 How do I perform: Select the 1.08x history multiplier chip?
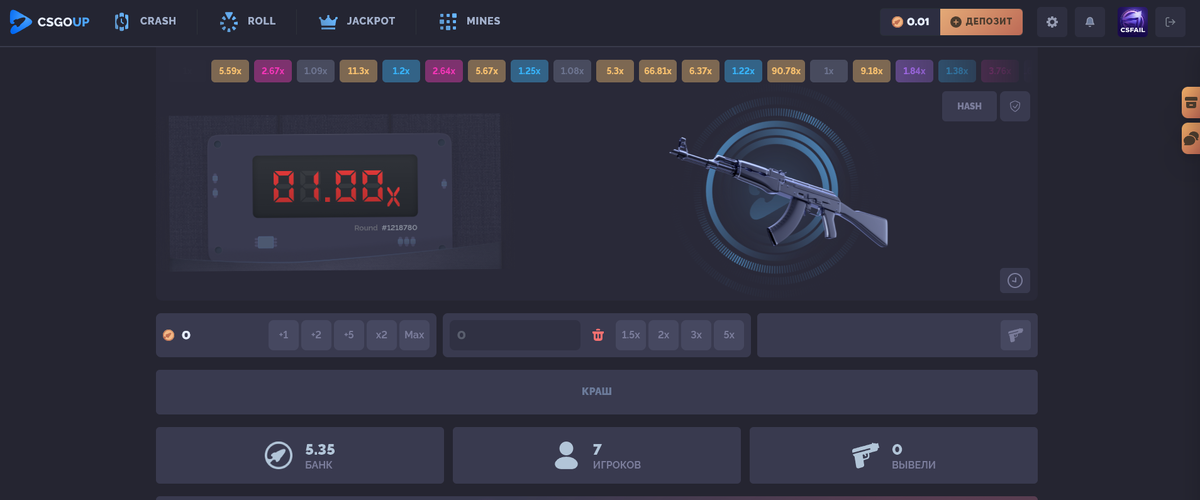[572, 71]
